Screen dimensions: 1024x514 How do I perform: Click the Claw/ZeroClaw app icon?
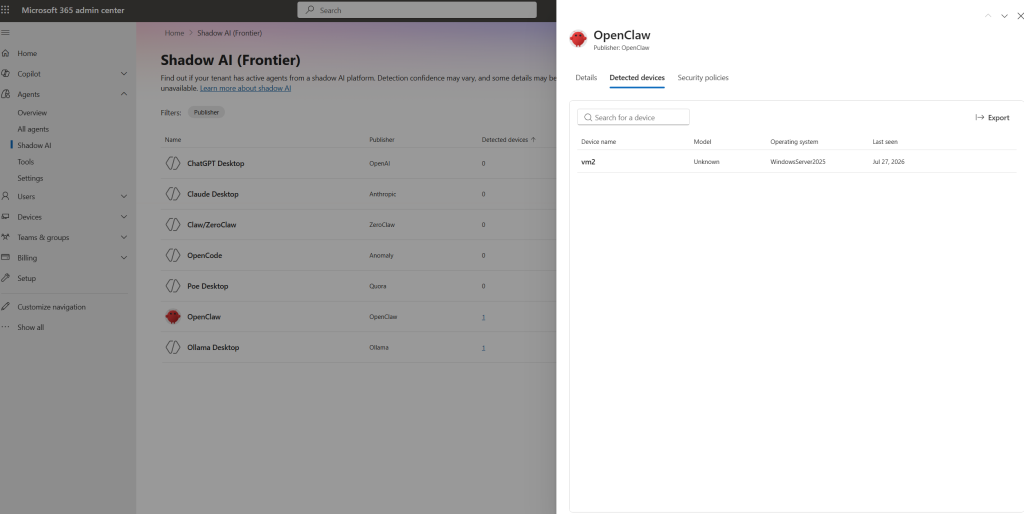click(x=172, y=225)
